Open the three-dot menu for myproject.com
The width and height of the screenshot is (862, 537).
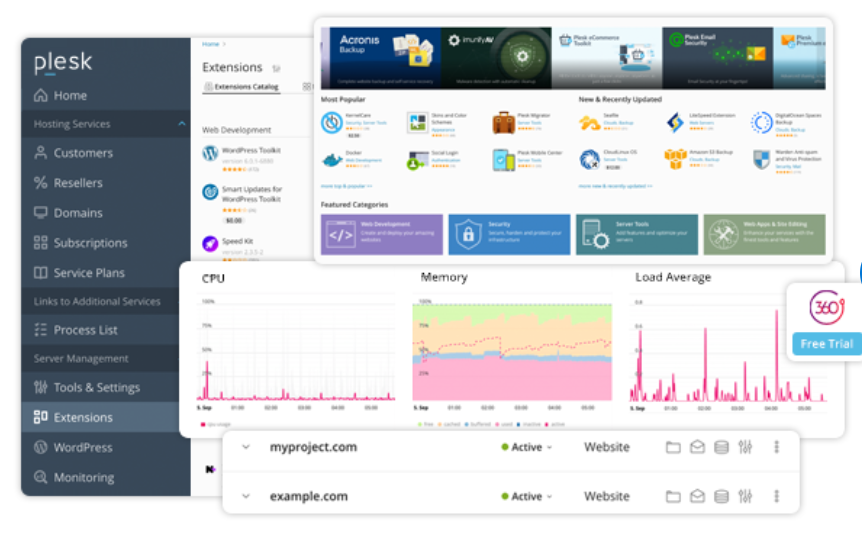776,447
